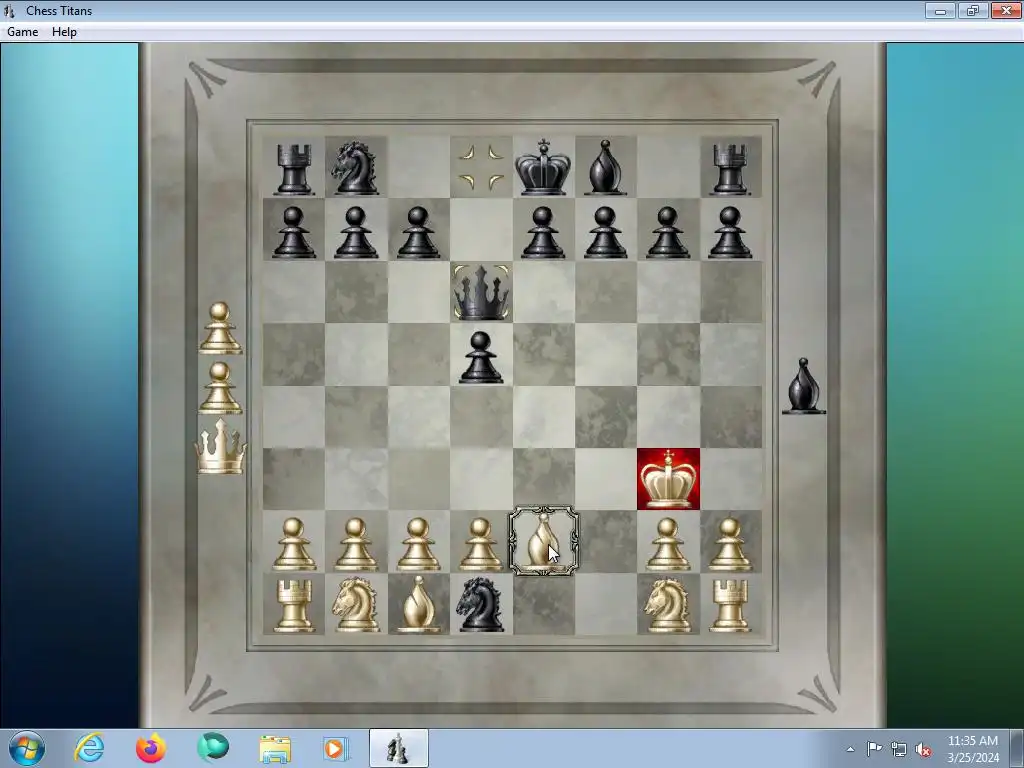Image resolution: width=1024 pixels, height=768 pixels.
Task: Open the green globe app on the taskbar
Action: (x=213, y=748)
